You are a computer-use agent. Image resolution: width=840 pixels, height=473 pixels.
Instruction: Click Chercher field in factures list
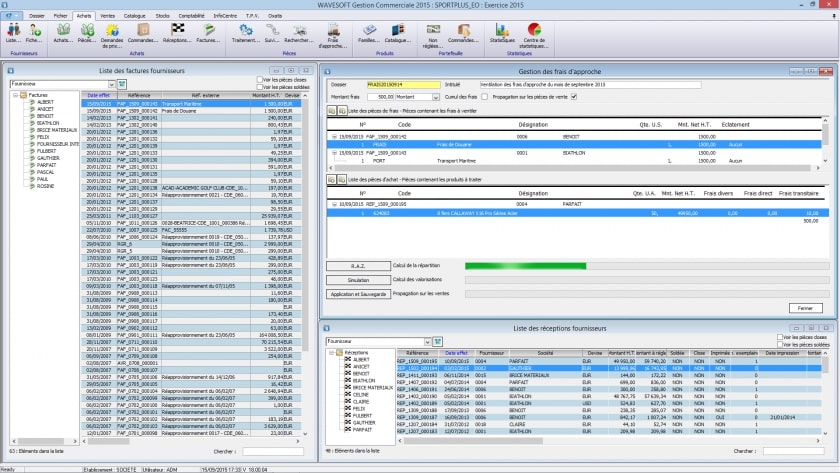tap(273, 451)
